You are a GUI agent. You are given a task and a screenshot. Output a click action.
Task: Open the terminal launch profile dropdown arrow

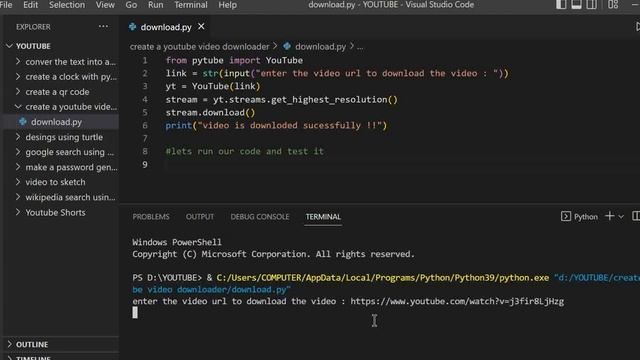pyautogui.click(x=621, y=216)
